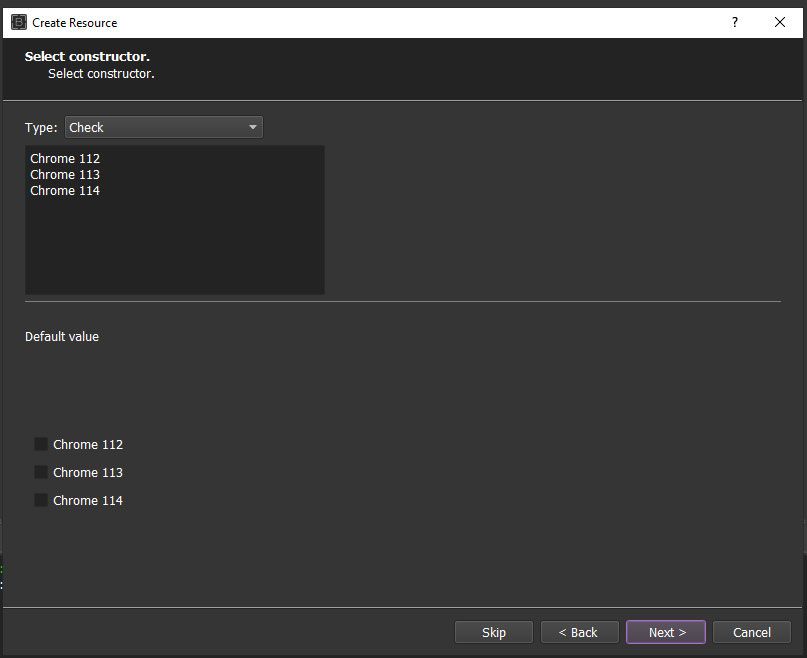Select Chrome 113 in the constructor list
The width and height of the screenshot is (807, 658).
(65, 174)
